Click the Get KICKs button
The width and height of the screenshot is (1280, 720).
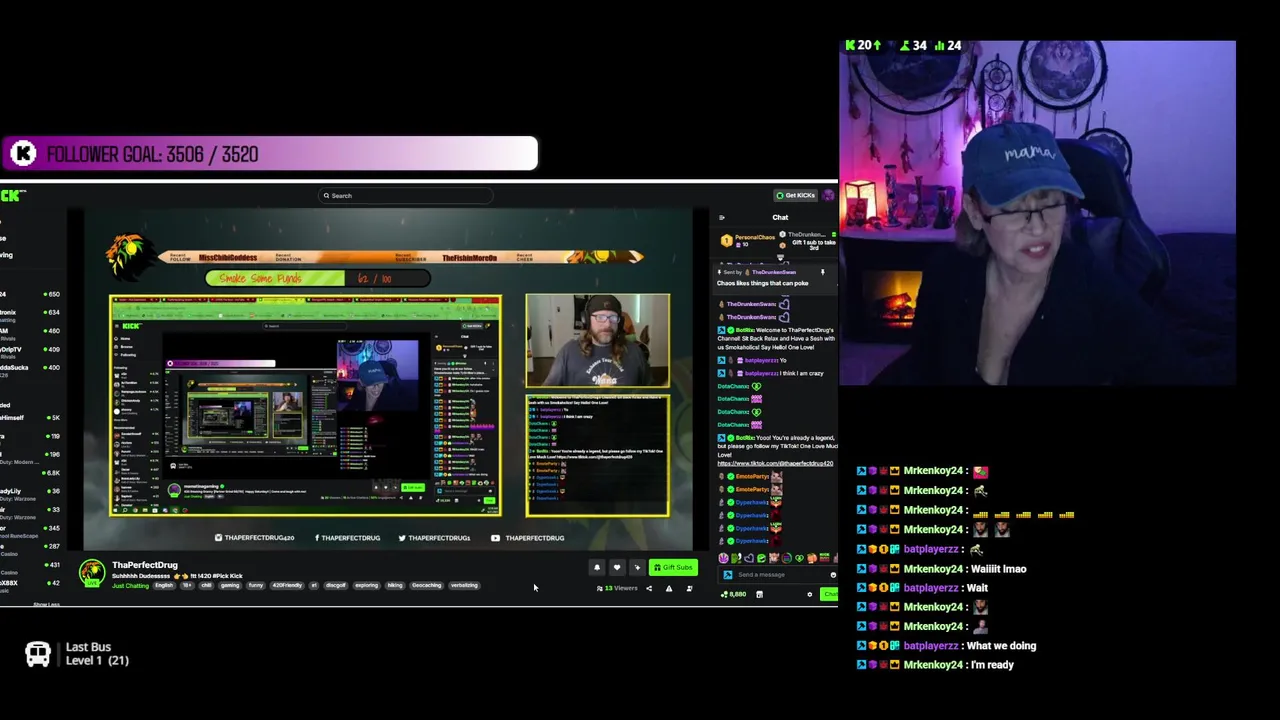(x=797, y=195)
